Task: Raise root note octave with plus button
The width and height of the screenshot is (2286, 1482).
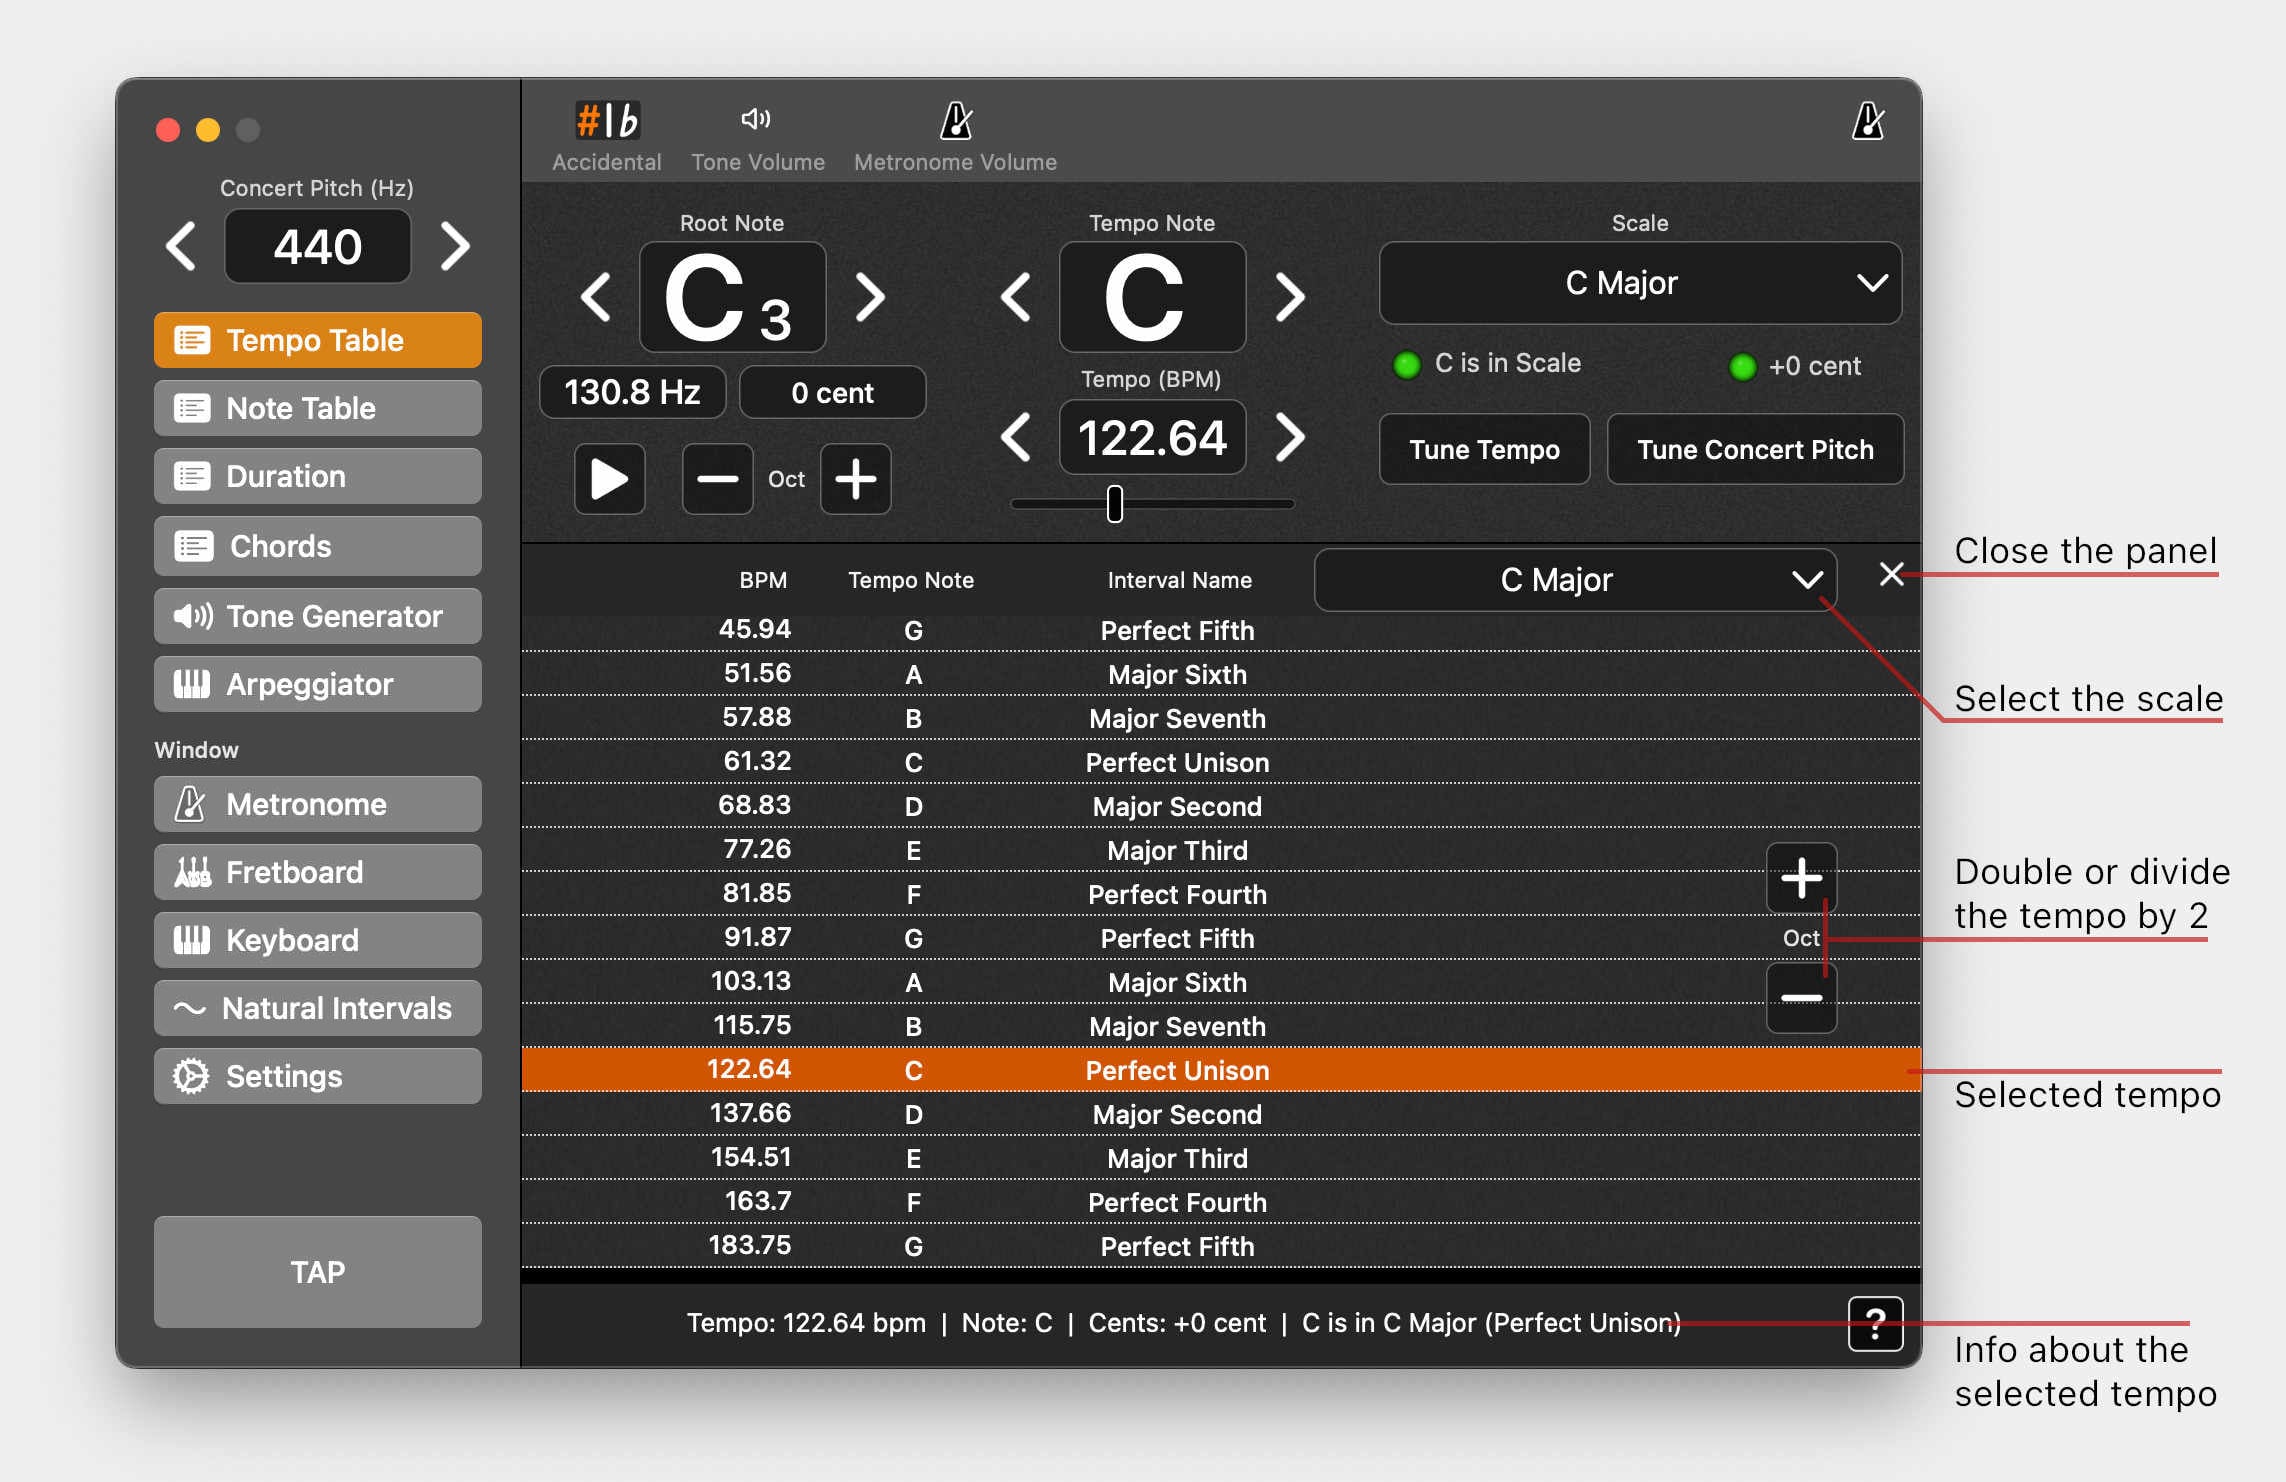Action: [x=855, y=479]
